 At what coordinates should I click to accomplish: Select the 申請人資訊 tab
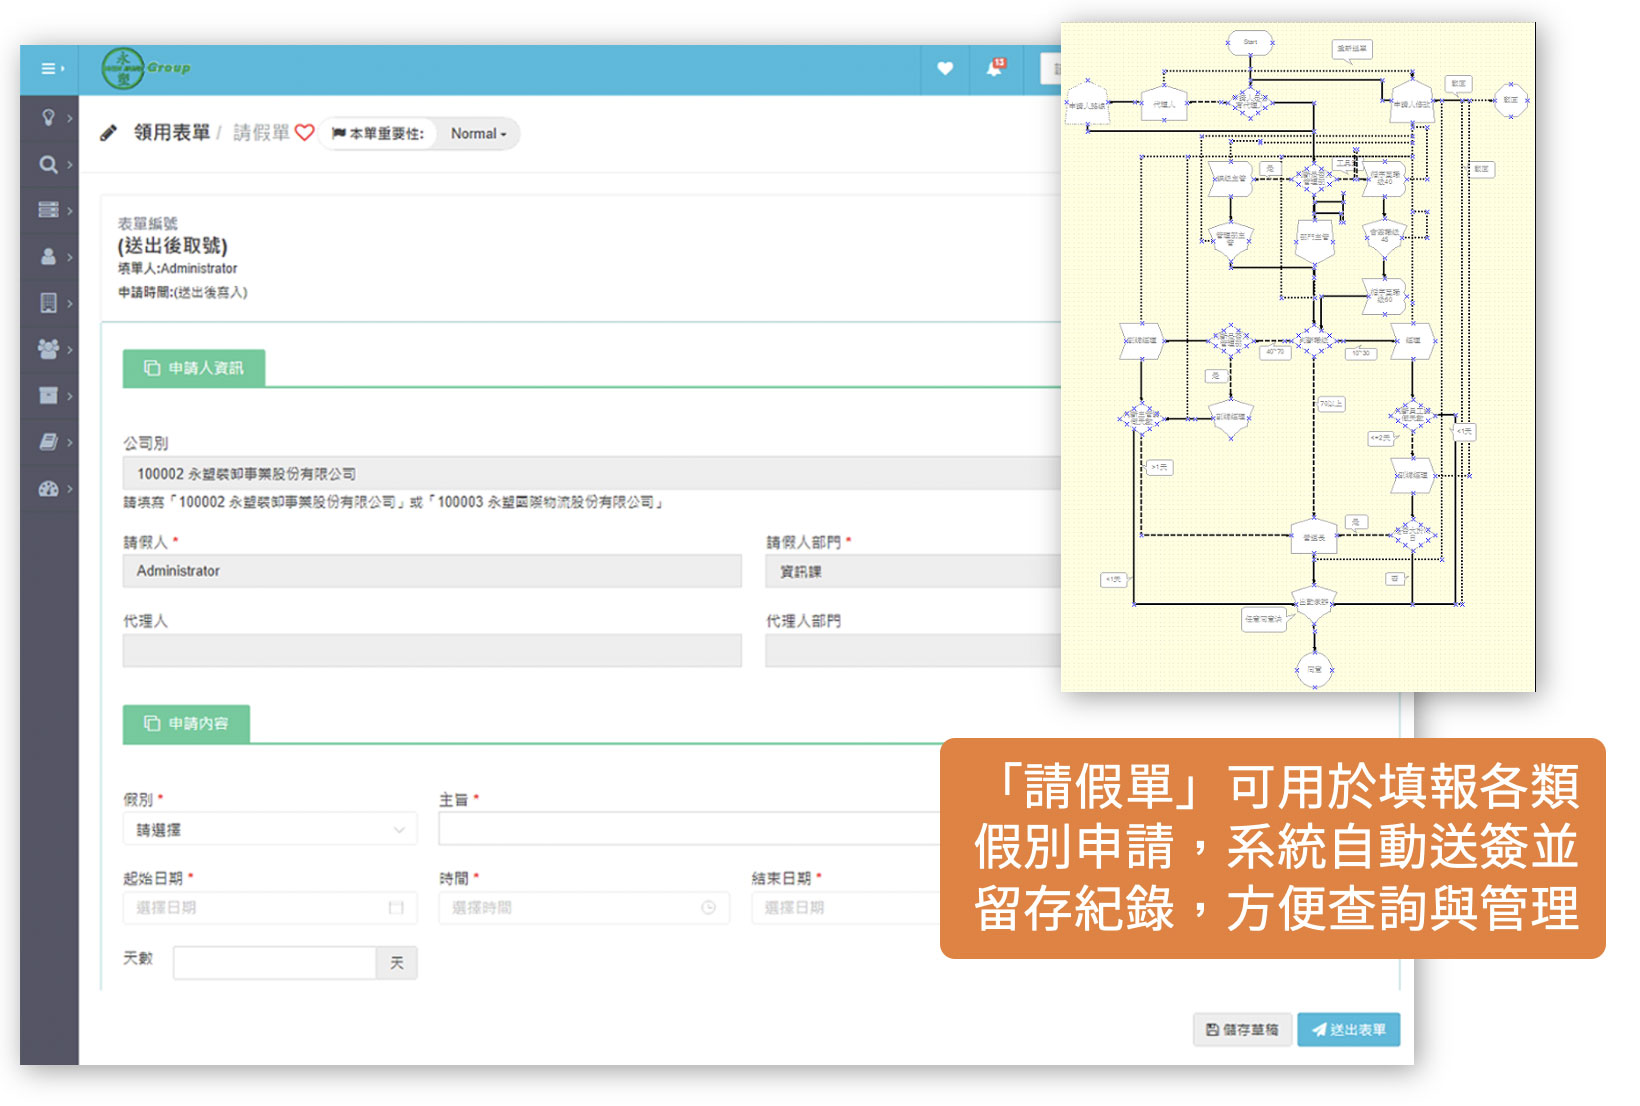click(194, 368)
